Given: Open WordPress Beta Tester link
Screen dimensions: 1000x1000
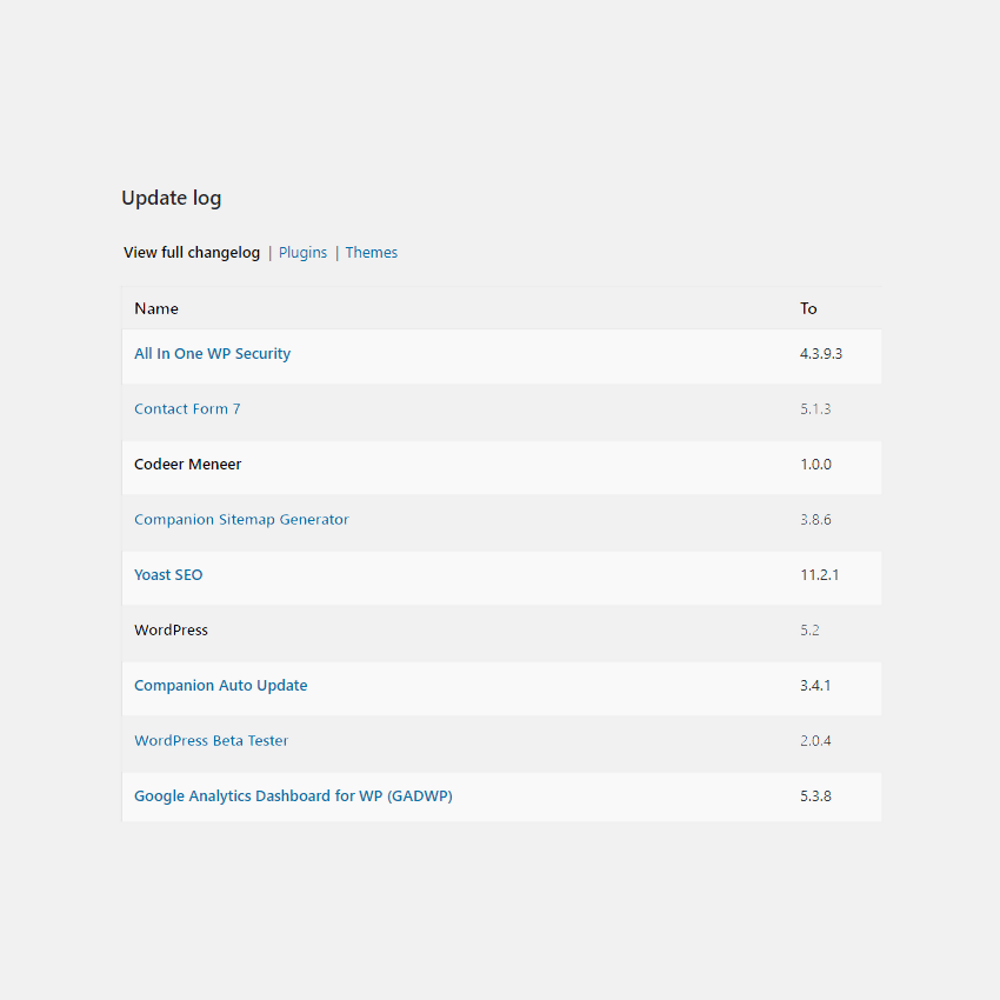Looking at the screenshot, I should 211,741.
